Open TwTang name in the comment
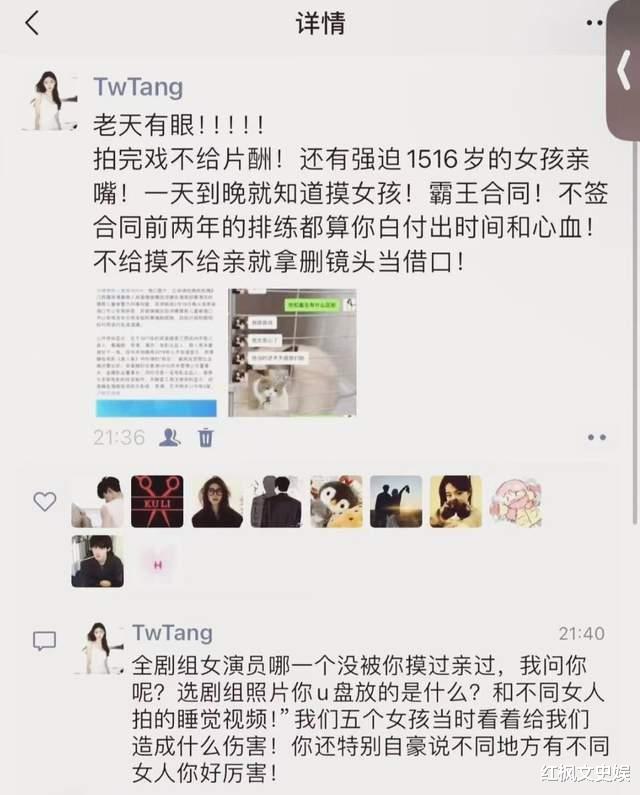The image size is (640, 795). pyautogui.click(x=172, y=633)
